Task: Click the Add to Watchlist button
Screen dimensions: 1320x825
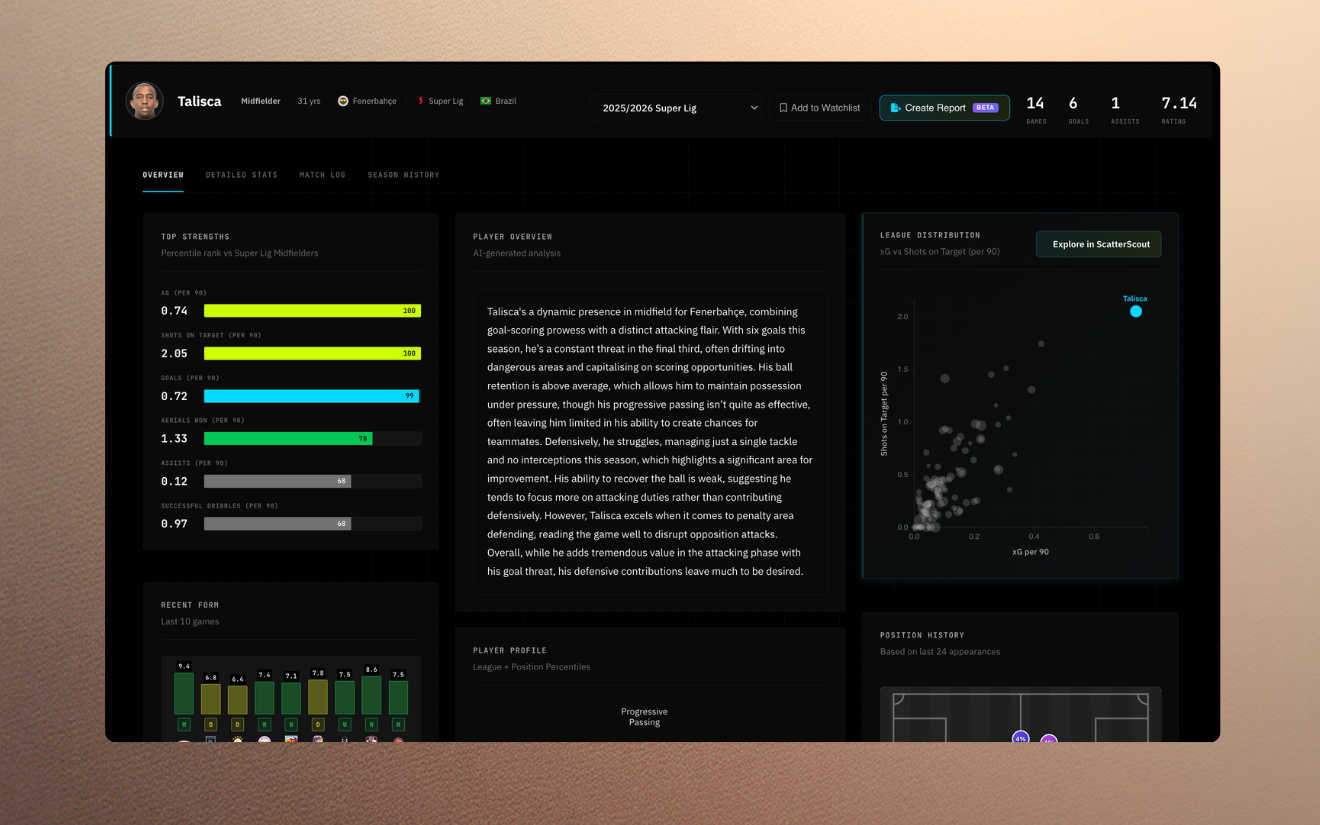Action: [x=819, y=108]
